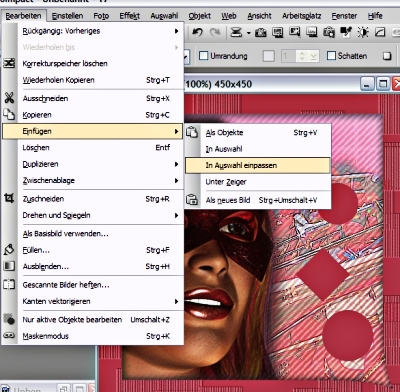Image resolution: width=400 pixels, height=392 pixels.
Task: Open the Einfügen submenu entry
Action: (x=93, y=131)
